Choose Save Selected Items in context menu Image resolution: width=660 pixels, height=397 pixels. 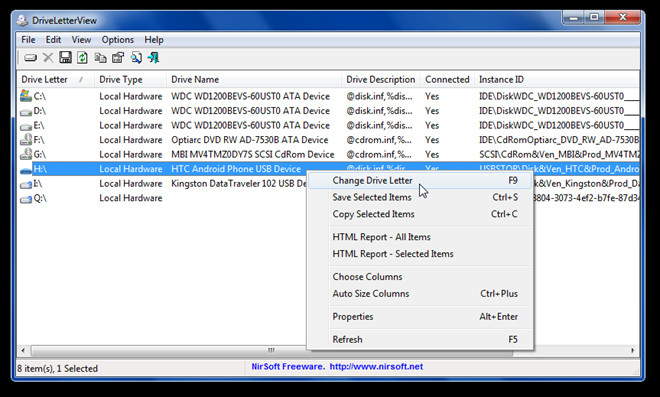[421, 197]
